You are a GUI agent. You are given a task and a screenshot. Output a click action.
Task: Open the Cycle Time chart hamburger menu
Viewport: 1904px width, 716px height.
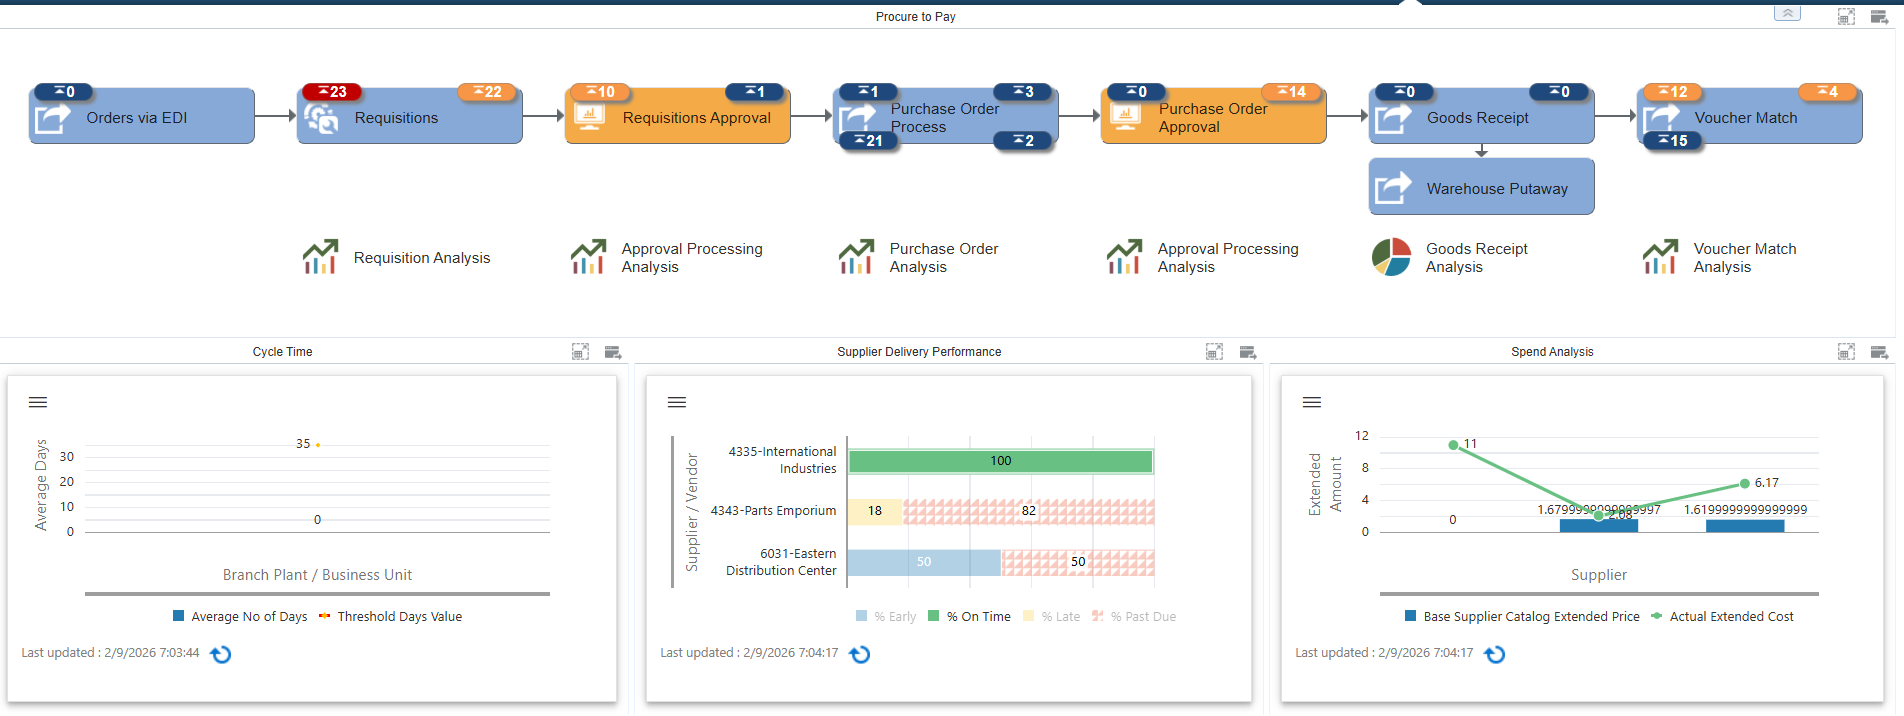point(38,402)
